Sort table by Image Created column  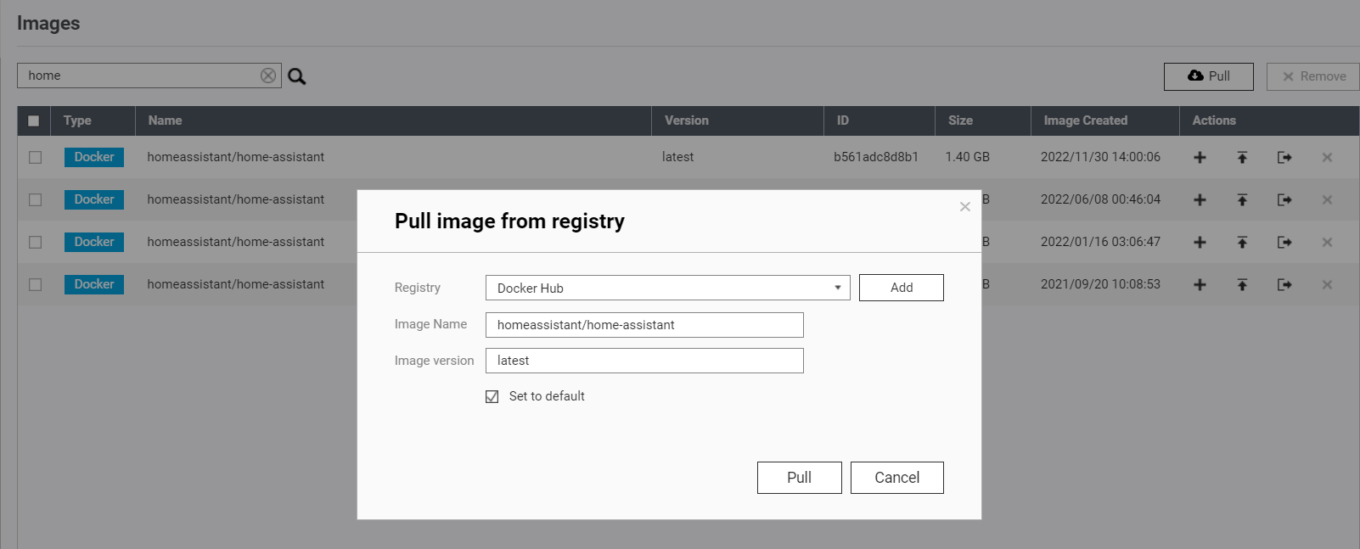(1085, 120)
